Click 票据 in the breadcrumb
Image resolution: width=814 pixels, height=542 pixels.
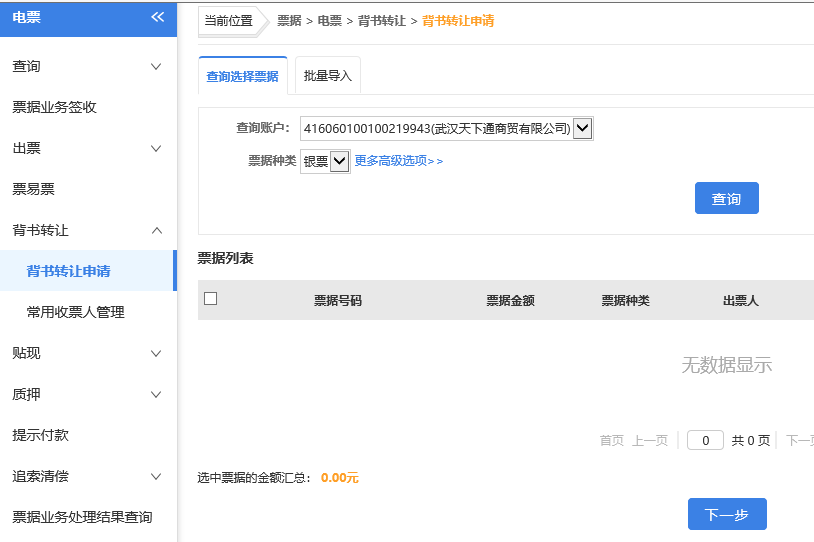(x=289, y=21)
